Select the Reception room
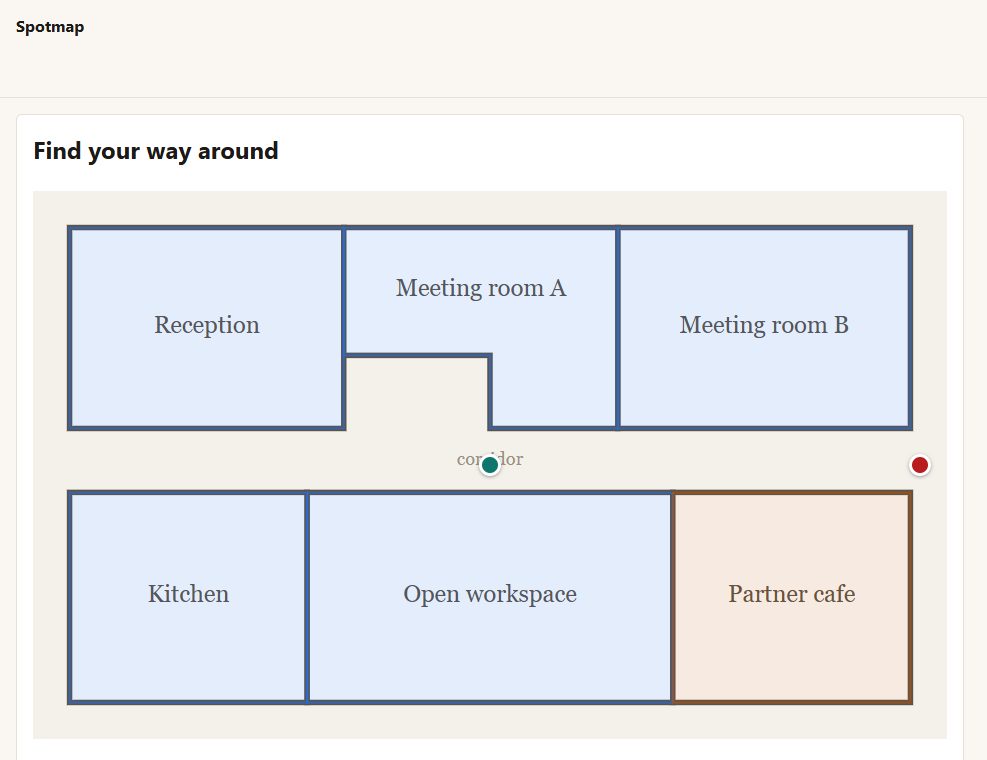987x760 pixels. tap(206, 327)
